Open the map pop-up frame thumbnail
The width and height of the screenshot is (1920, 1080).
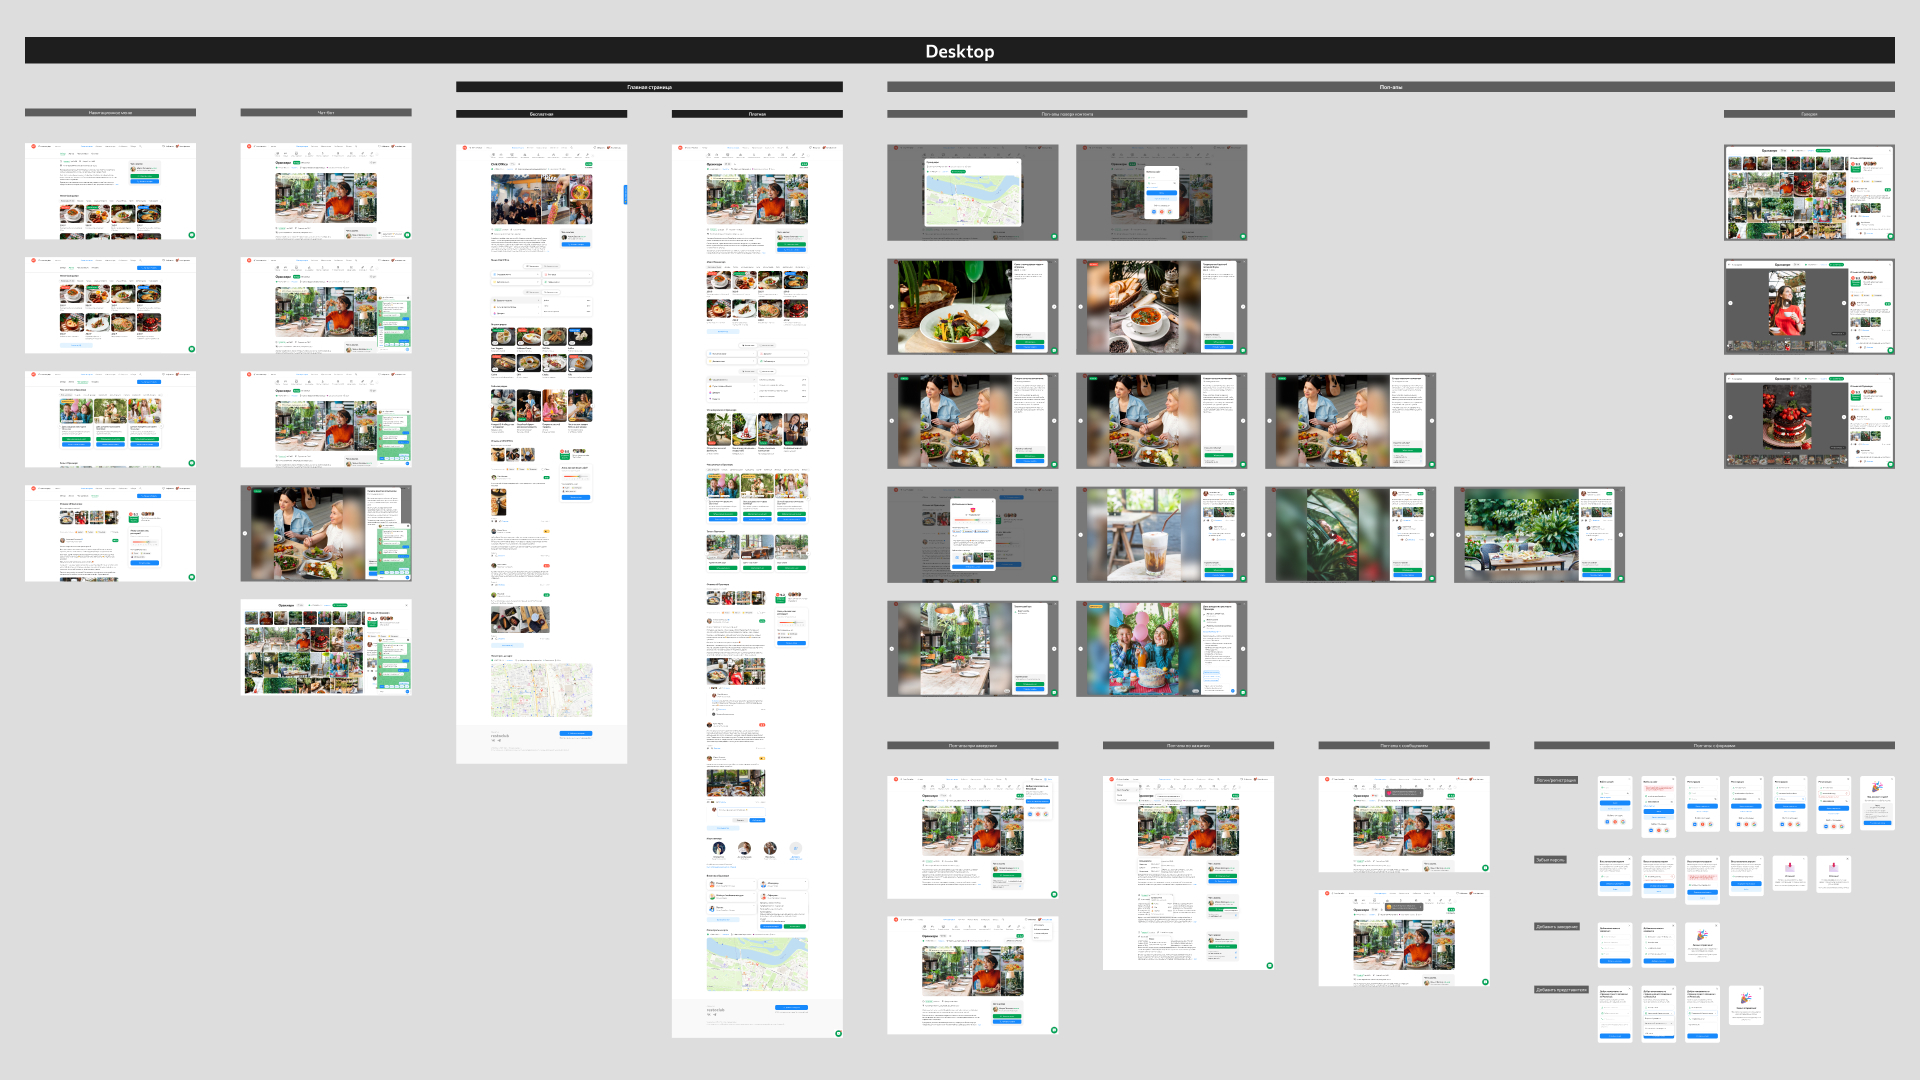[x=972, y=192]
